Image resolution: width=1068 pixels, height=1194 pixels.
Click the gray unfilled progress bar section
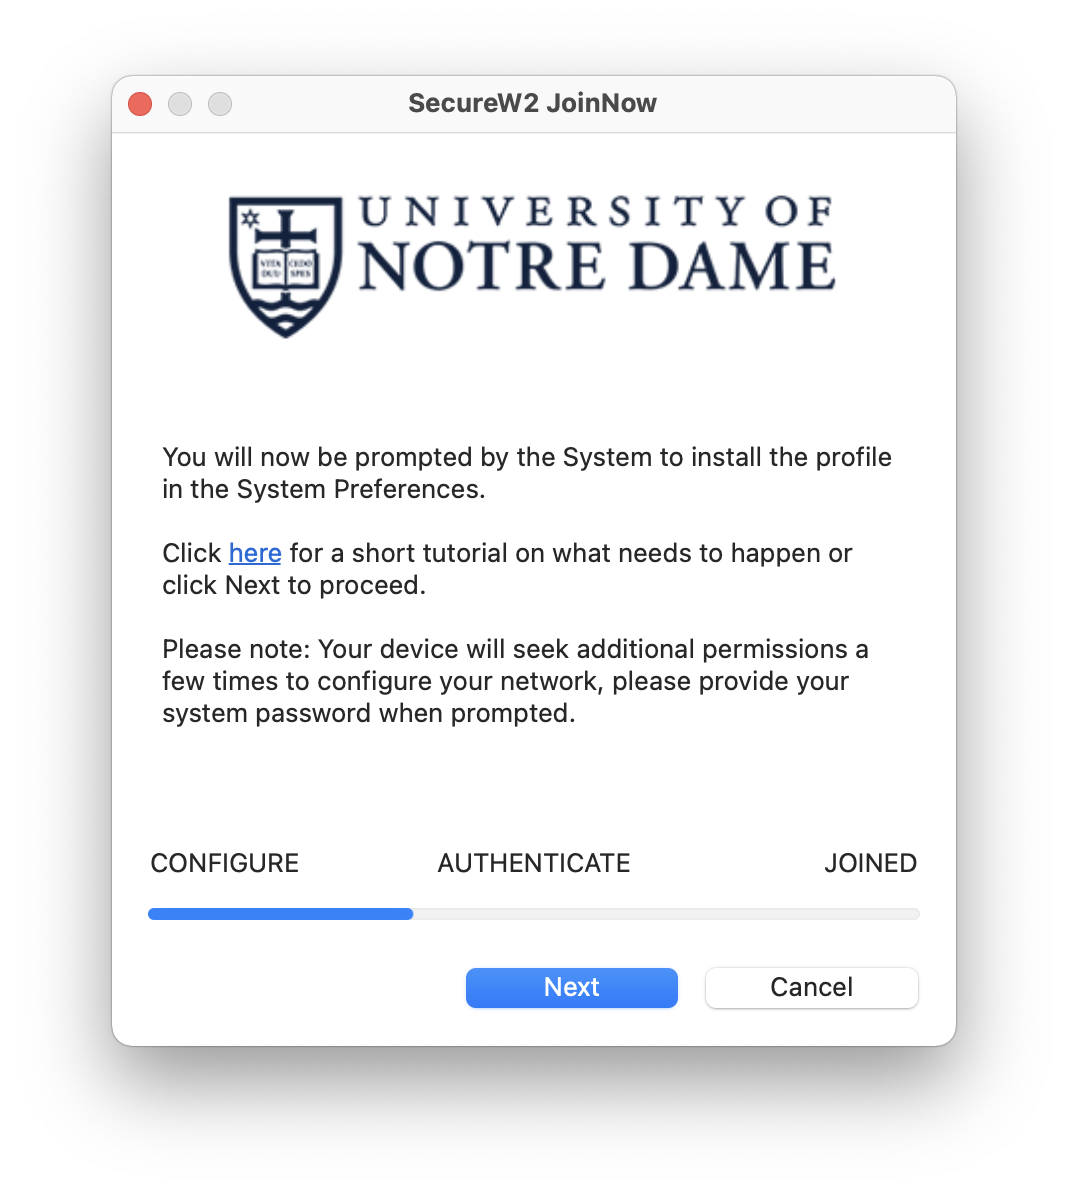666,914
